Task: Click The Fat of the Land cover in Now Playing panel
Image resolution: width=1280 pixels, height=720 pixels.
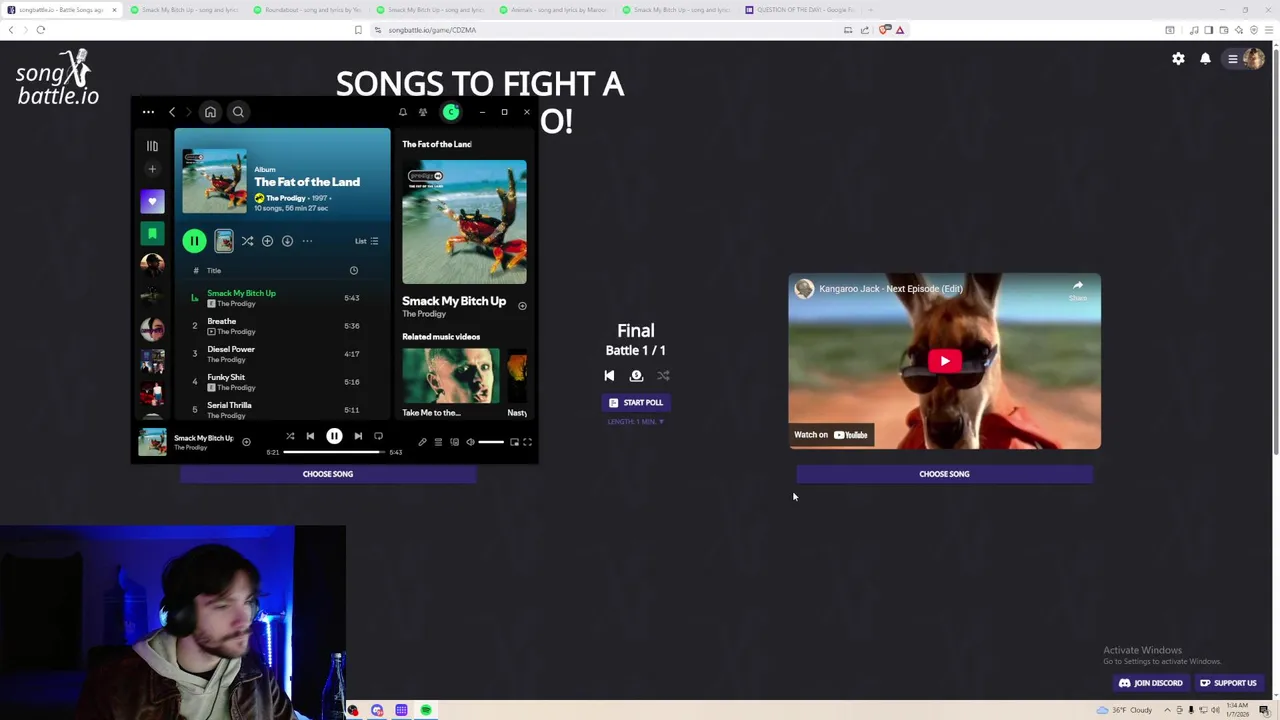Action: 464,222
